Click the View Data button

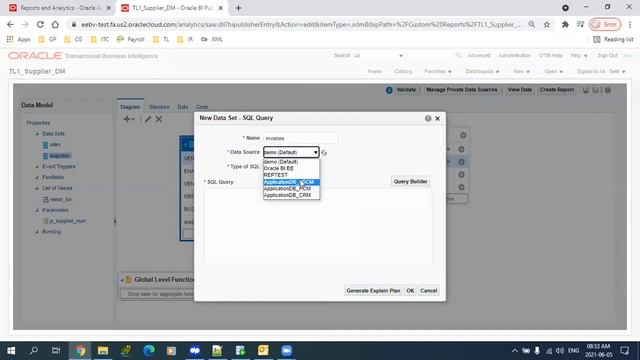point(520,90)
